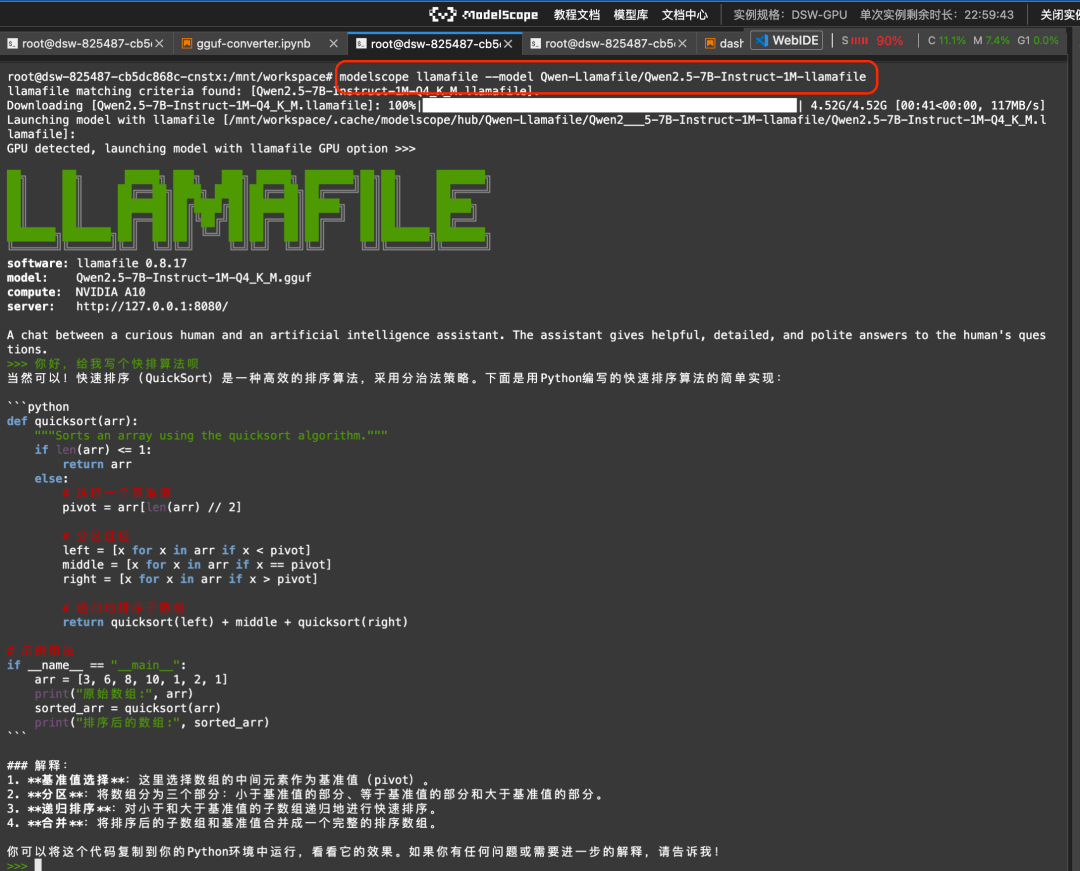Screen dimensions: 1080x871
Task: Close the first root@dsw terminal tab
Action: click(x=159, y=43)
